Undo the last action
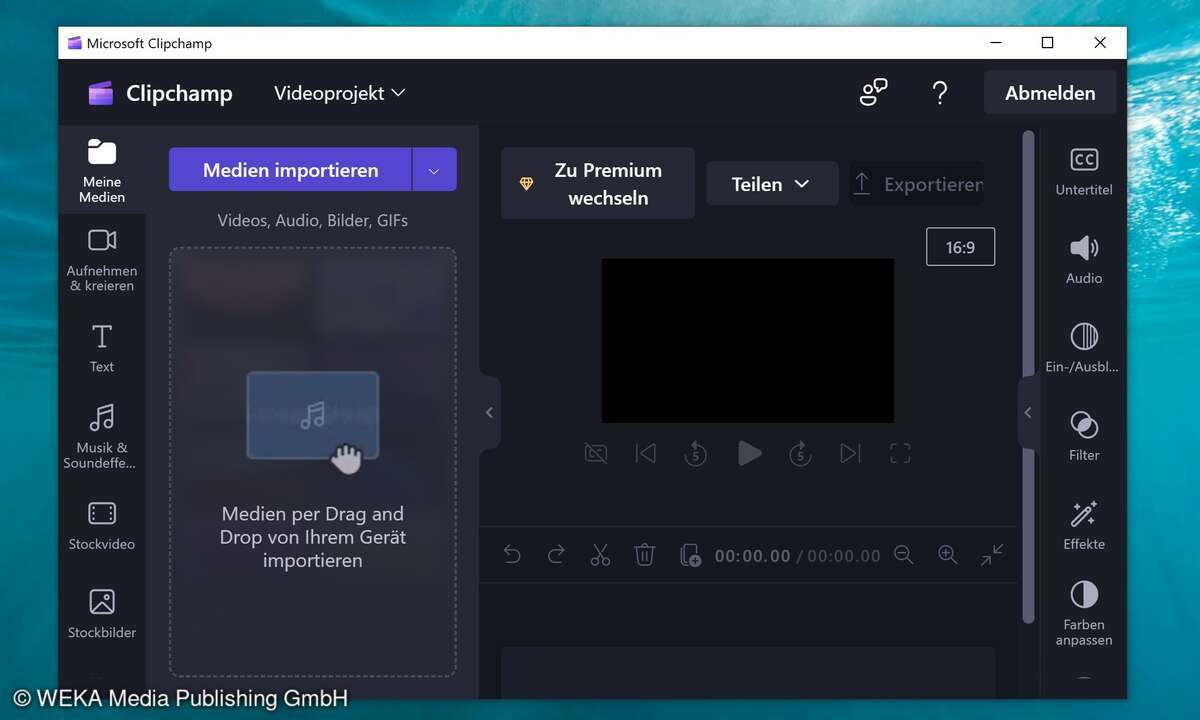This screenshot has height=720, width=1200. click(512, 555)
